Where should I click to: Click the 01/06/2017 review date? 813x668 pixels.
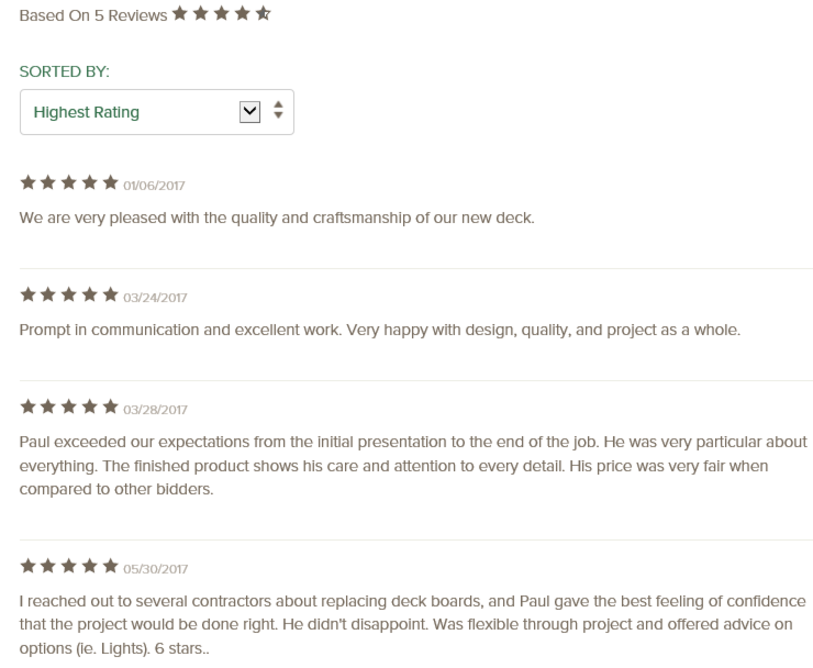point(154,186)
